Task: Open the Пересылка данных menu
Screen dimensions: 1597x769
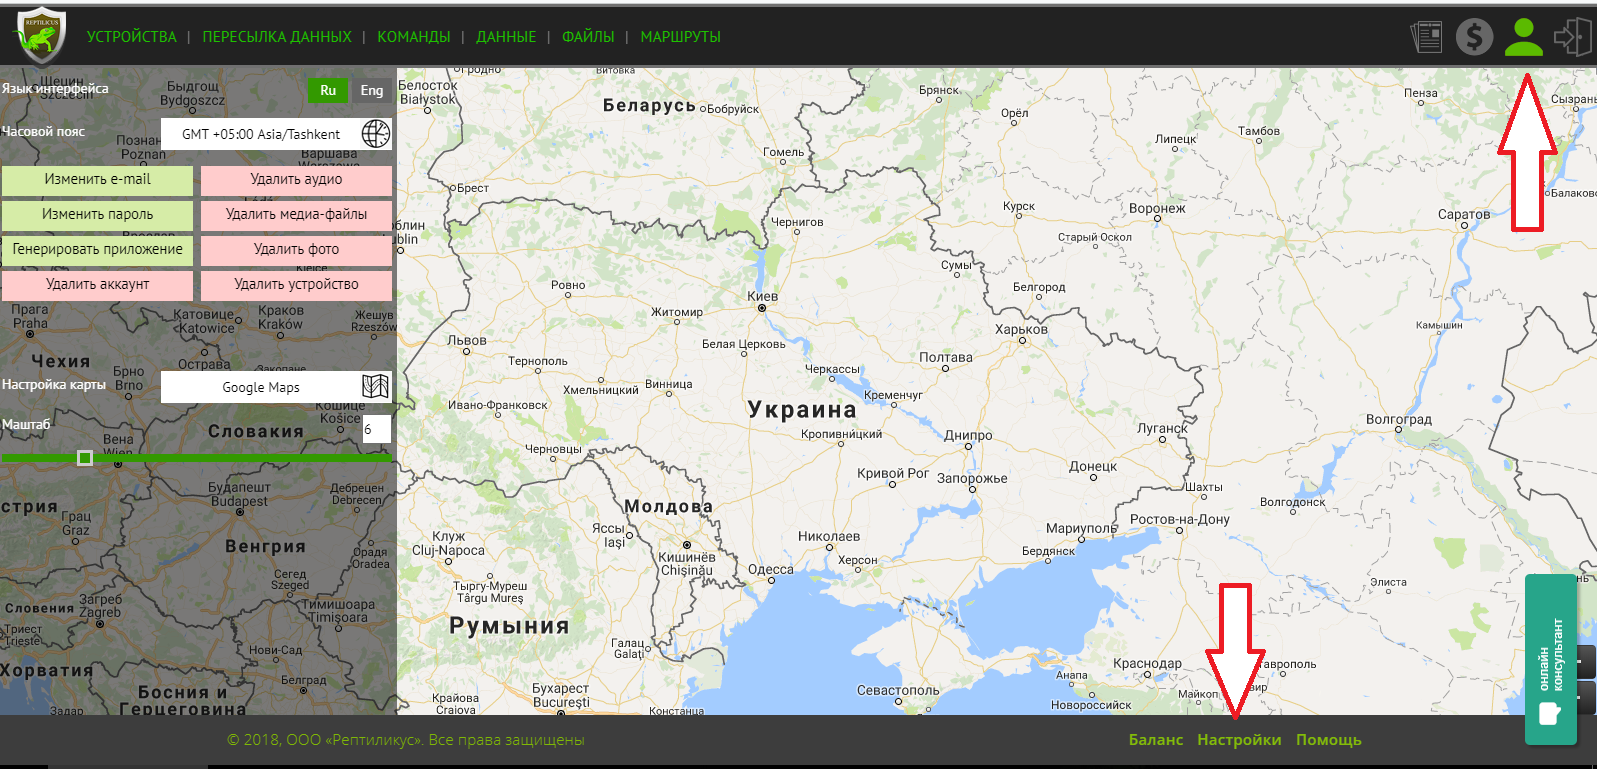Action: [x=277, y=37]
